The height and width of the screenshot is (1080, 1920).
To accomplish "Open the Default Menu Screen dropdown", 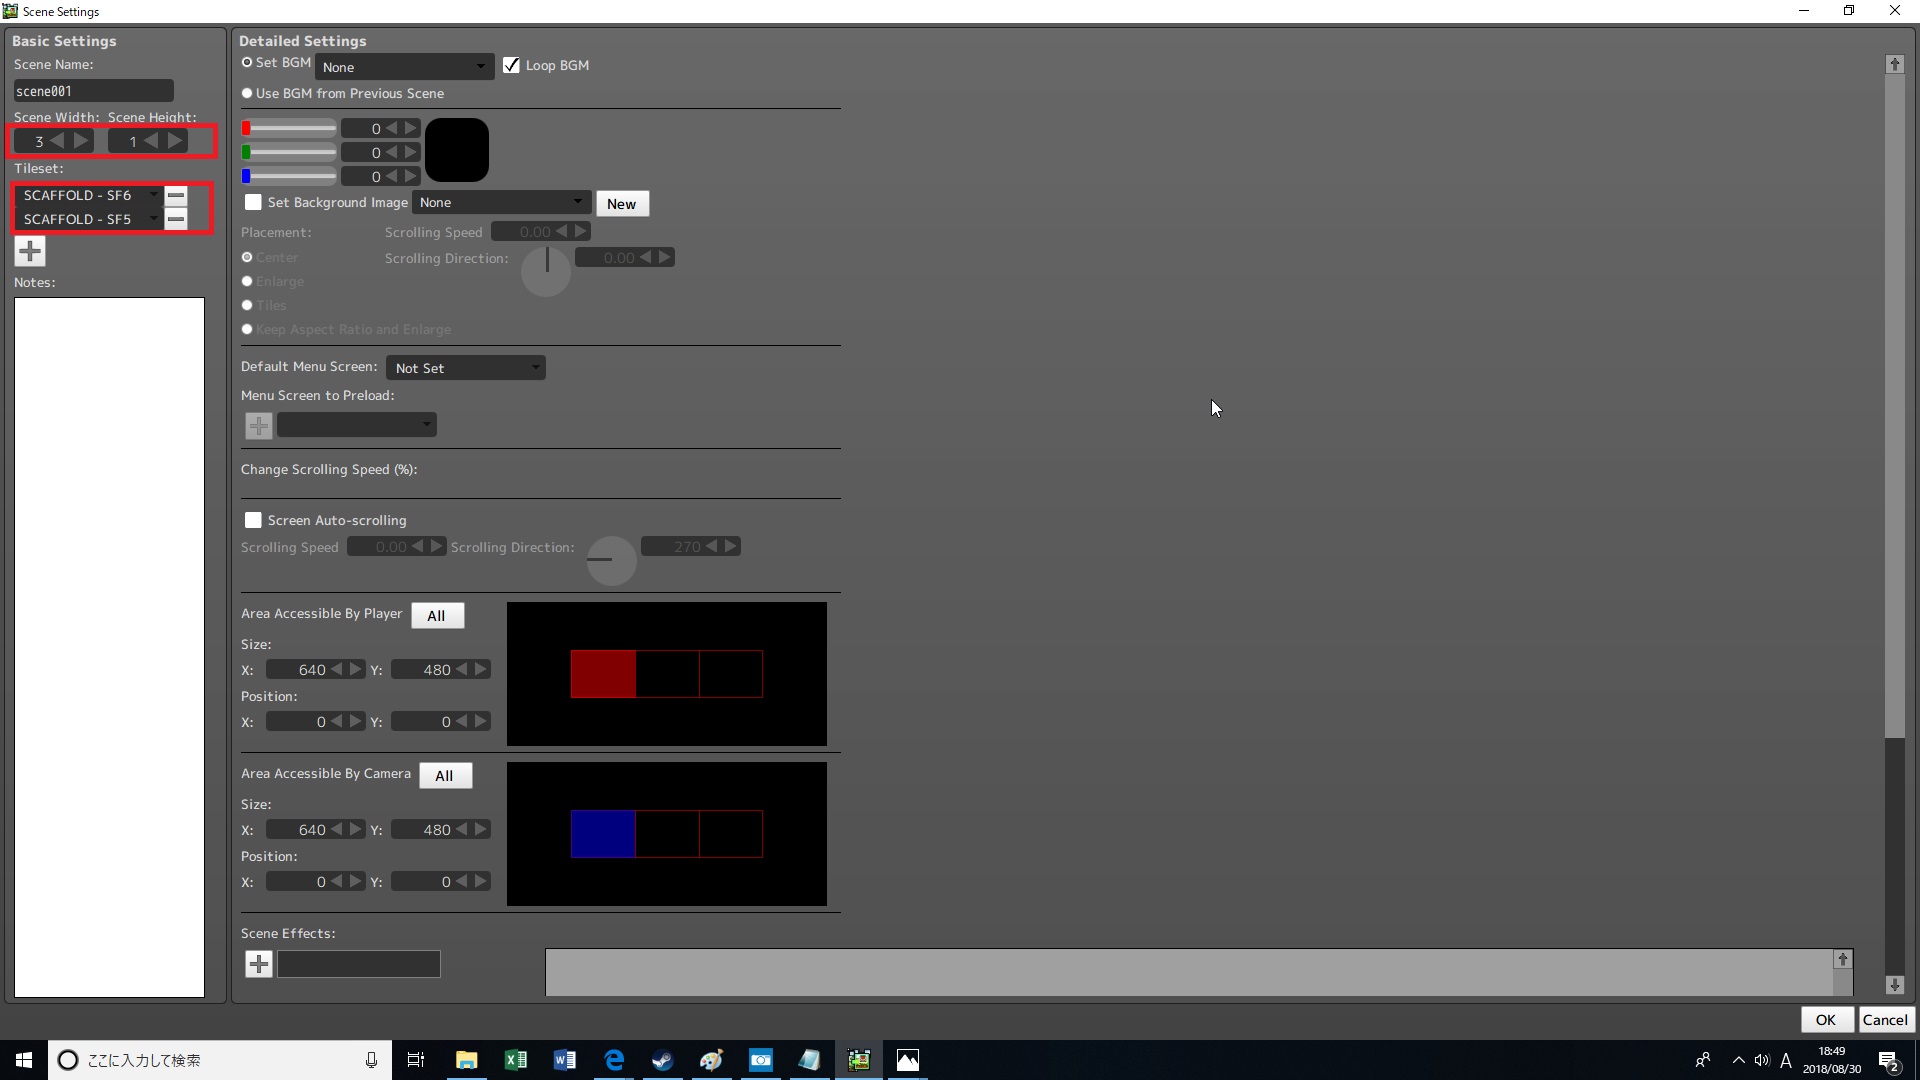I will (x=466, y=368).
